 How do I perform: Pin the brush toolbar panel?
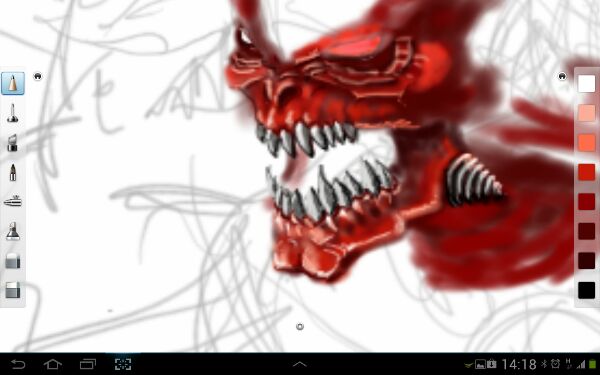(38, 76)
